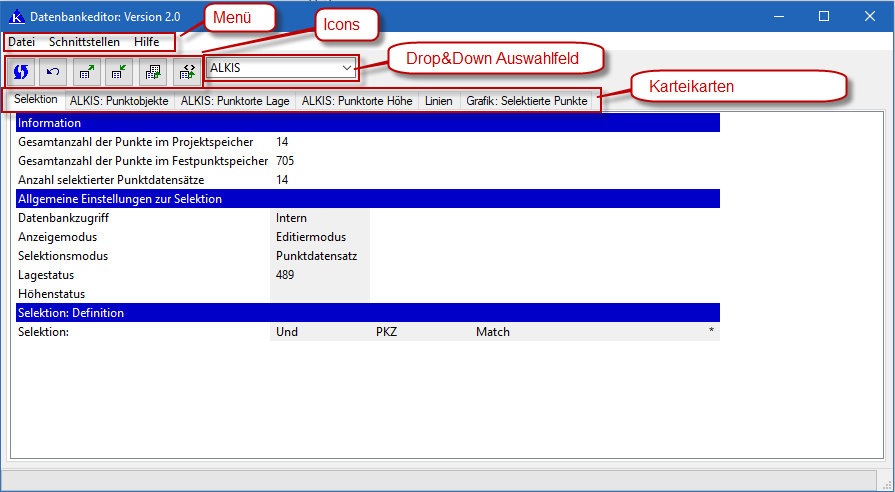Click the table import icon with incoming arrow
Viewport: 895px width, 492px height.
(119, 71)
